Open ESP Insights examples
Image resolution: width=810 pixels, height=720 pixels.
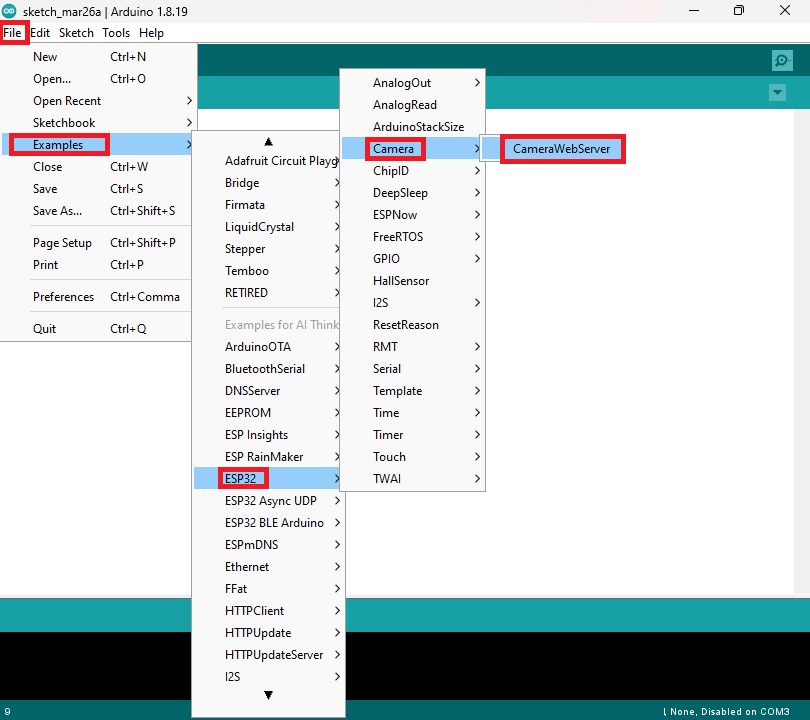[267, 435]
